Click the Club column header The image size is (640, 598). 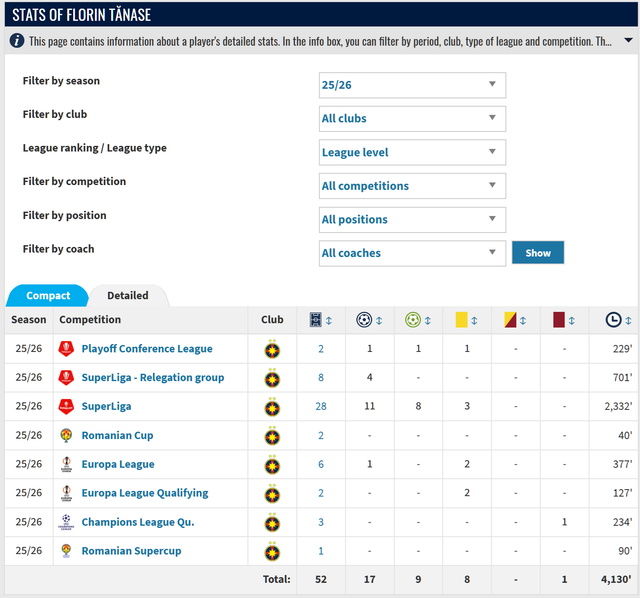[272, 320]
